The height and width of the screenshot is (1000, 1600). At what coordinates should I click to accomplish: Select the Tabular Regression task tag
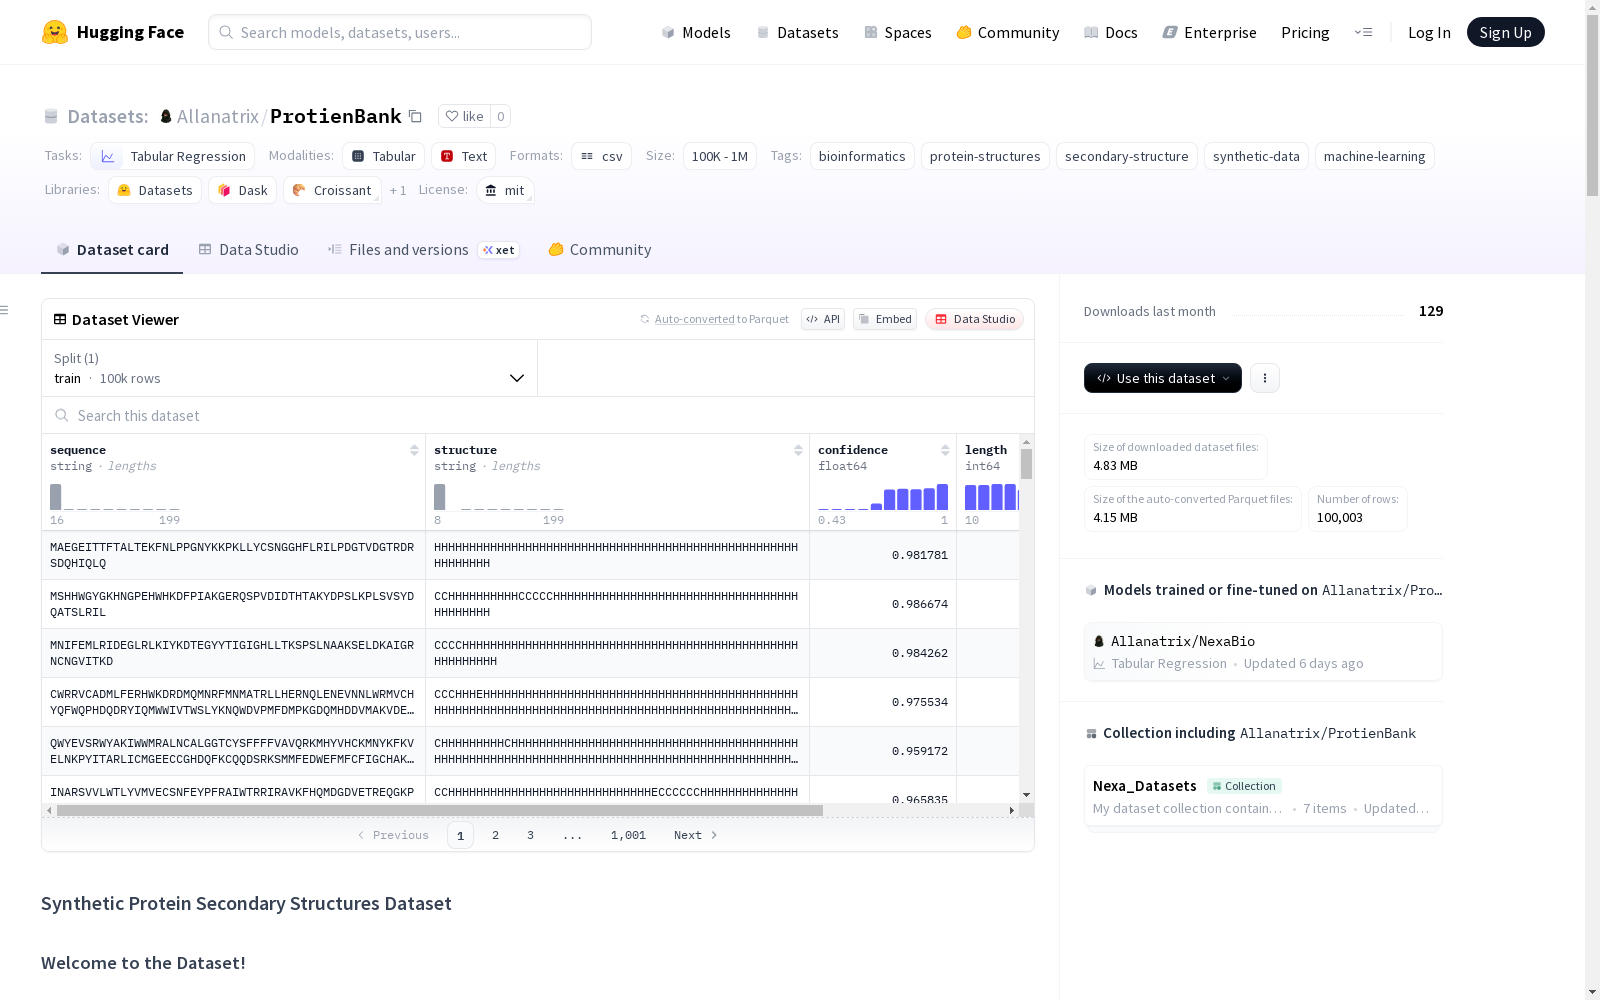point(173,156)
